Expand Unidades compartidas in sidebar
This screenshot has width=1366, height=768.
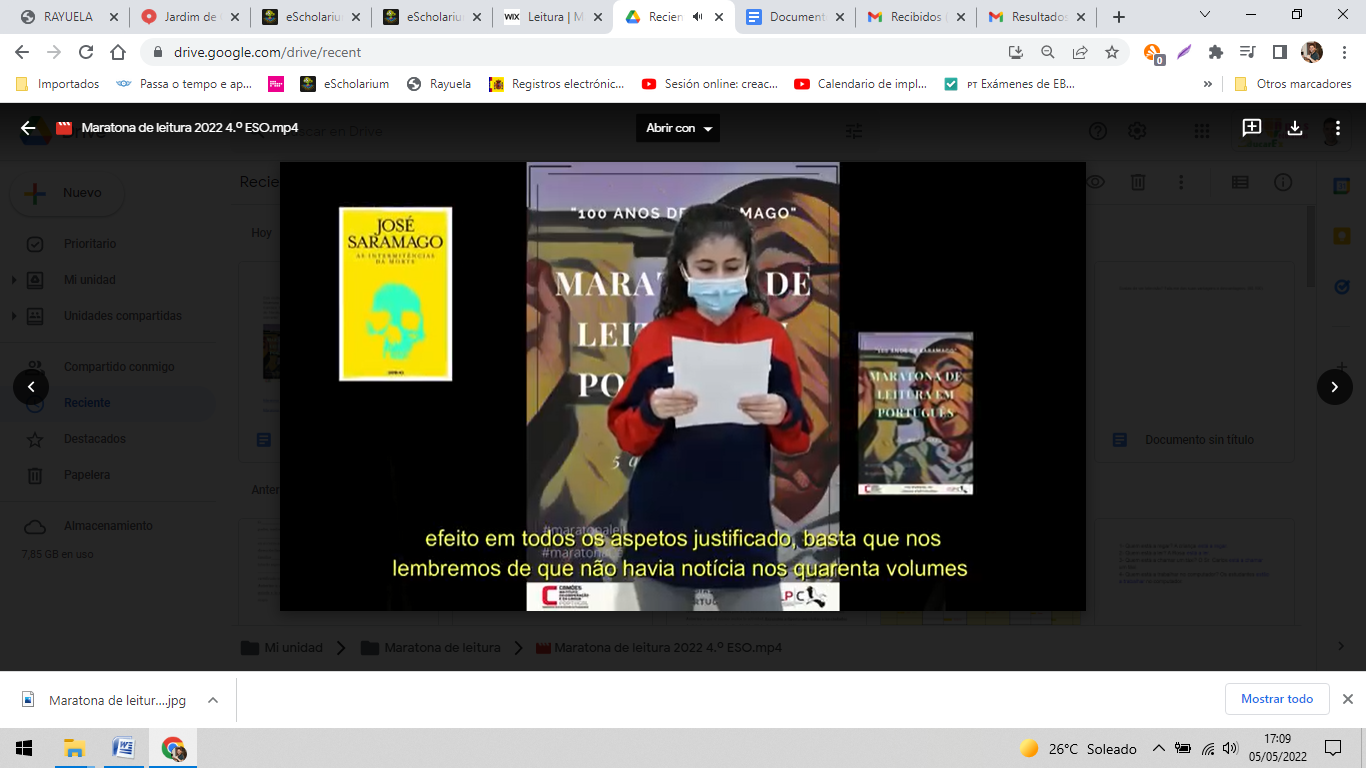pos(14,316)
